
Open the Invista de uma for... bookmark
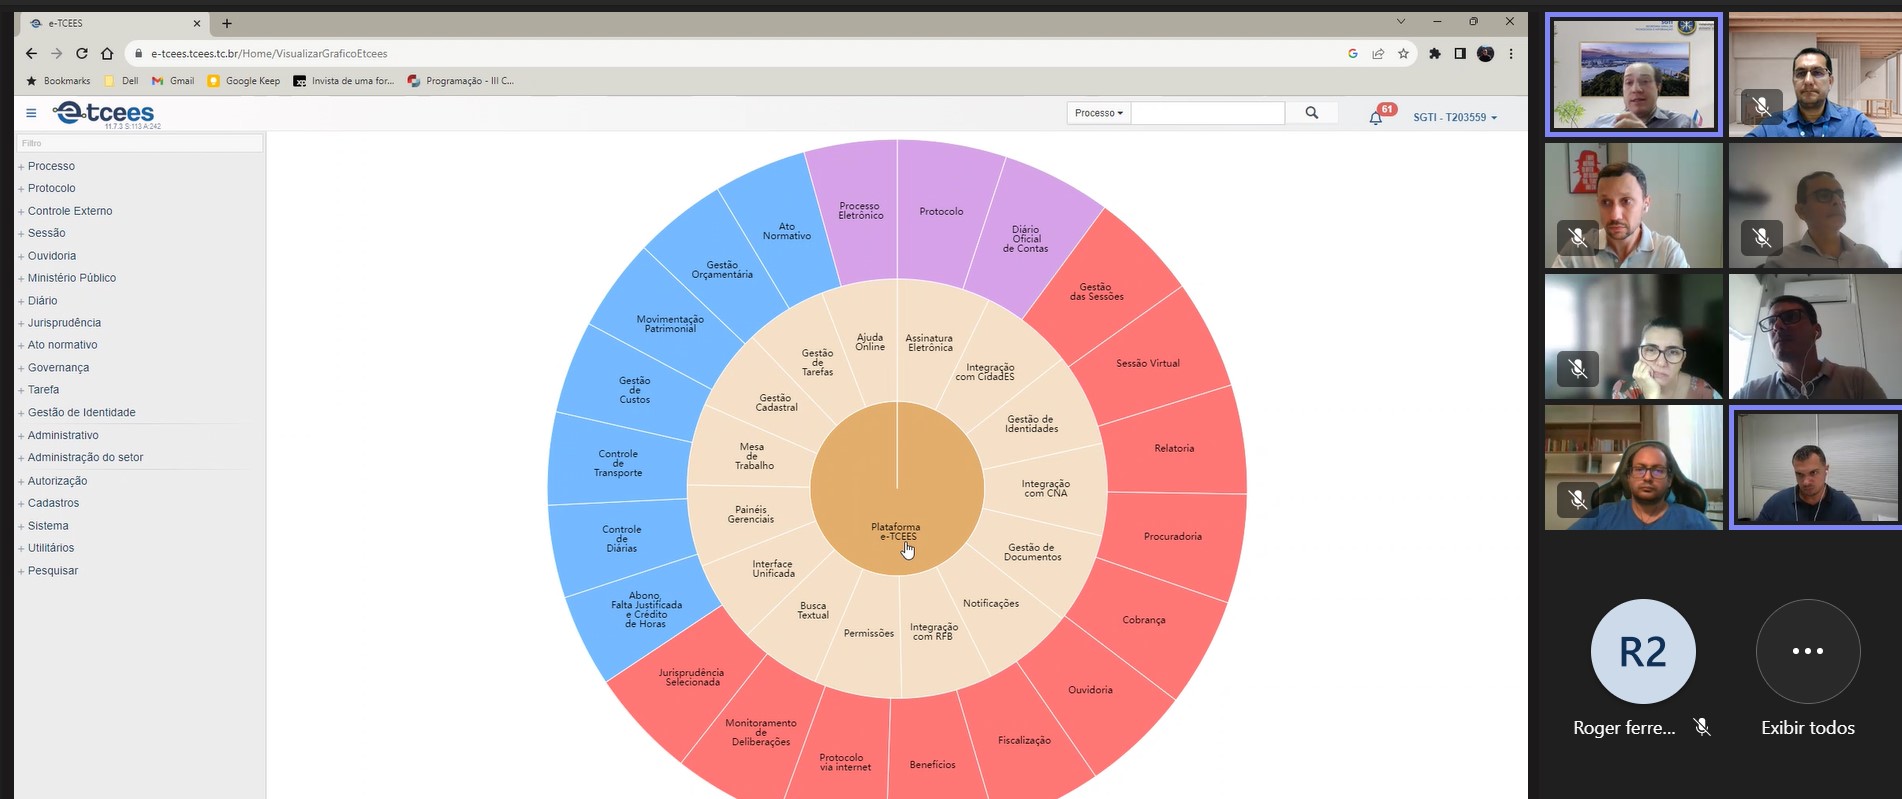344,81
